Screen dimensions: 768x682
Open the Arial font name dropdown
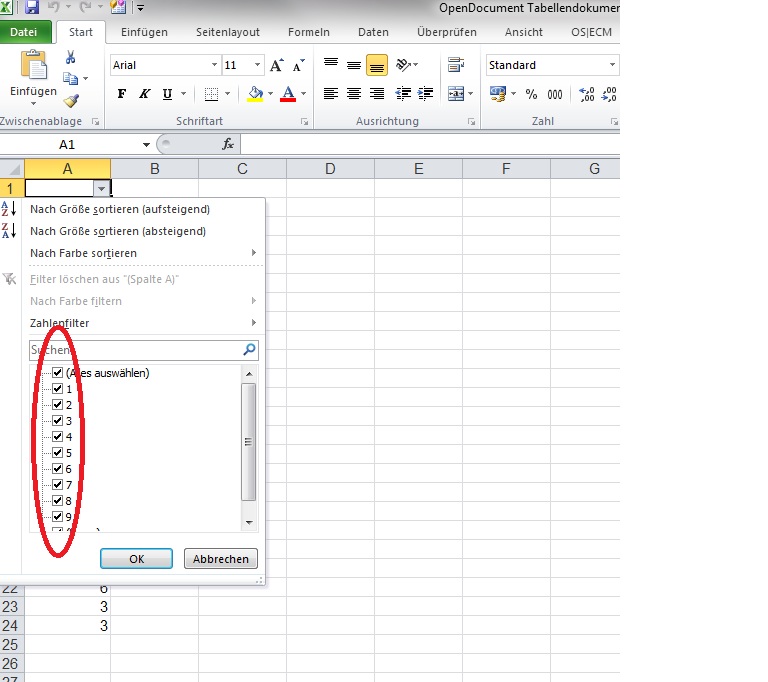[x=214, y=65]
